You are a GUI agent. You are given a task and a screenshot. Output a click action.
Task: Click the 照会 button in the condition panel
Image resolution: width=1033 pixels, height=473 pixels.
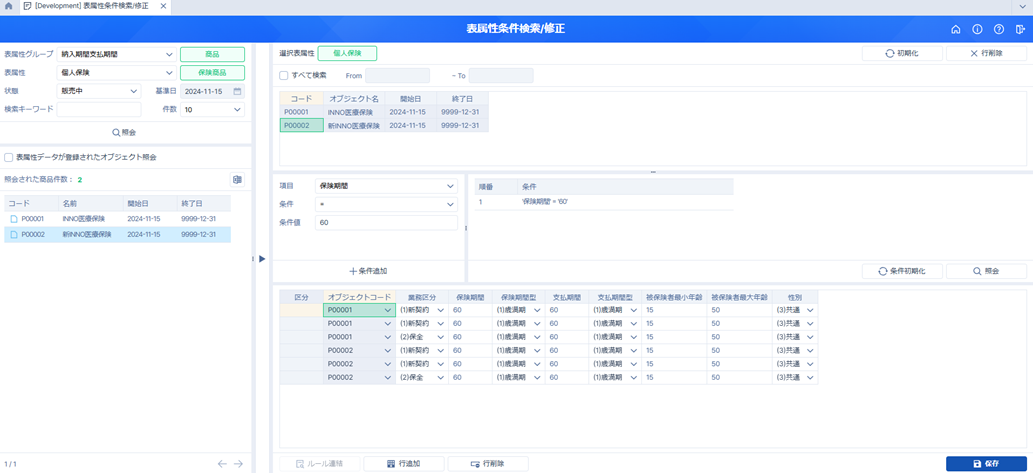986,271
